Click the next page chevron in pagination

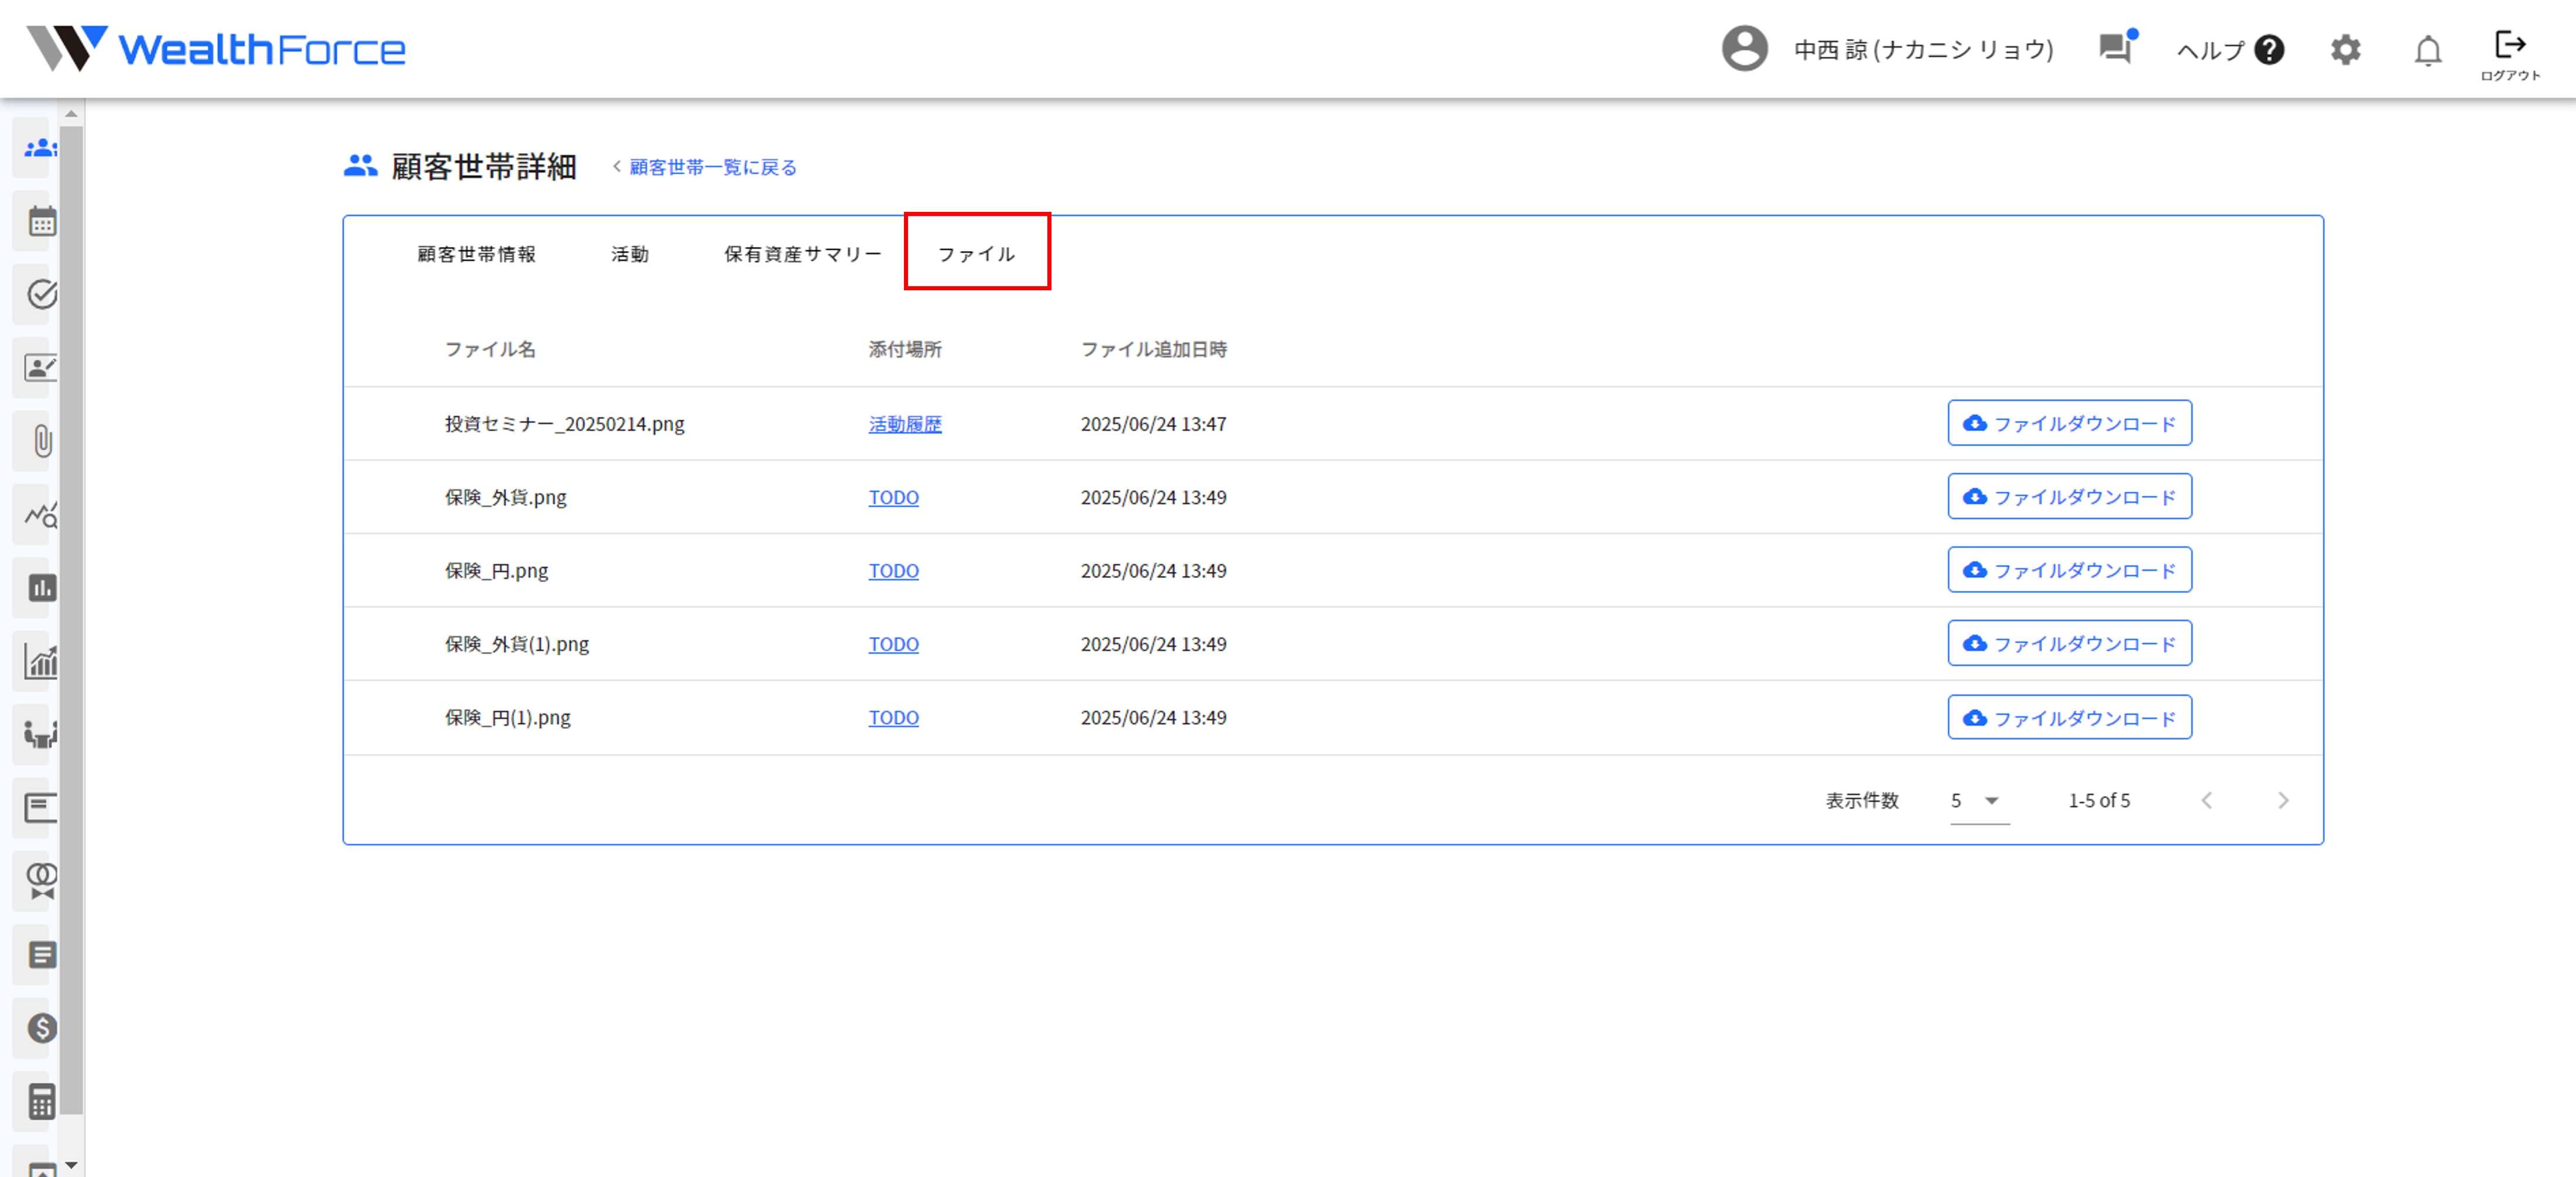(x=2282, y=800)
